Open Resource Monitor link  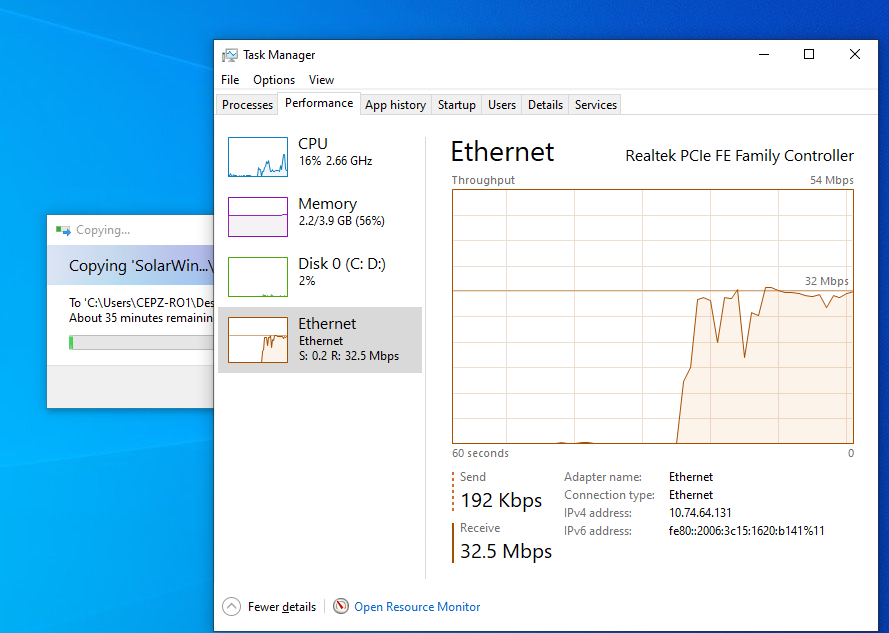point(417,607)
